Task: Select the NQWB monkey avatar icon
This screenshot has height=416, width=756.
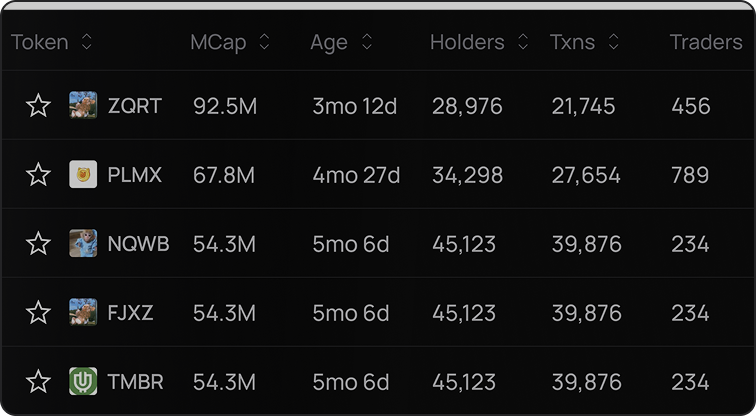Action: point(83,243)
